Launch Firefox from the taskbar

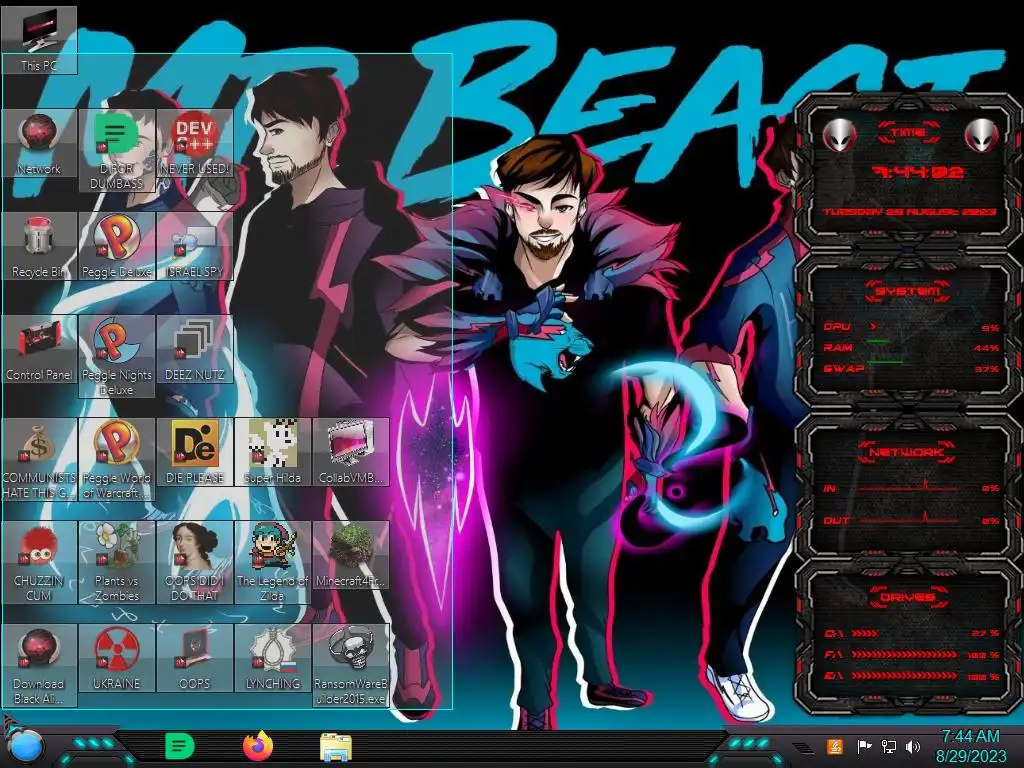(258, 746)
